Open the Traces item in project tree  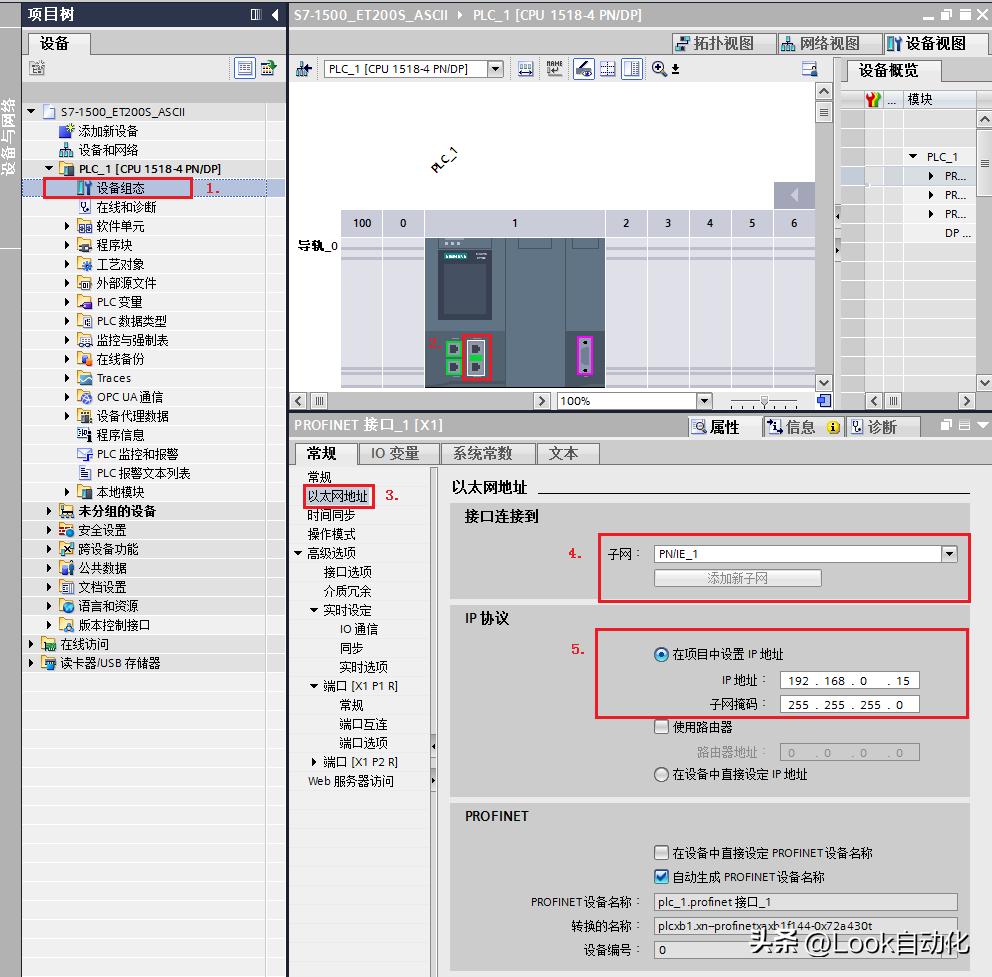(x=116, y=377)
